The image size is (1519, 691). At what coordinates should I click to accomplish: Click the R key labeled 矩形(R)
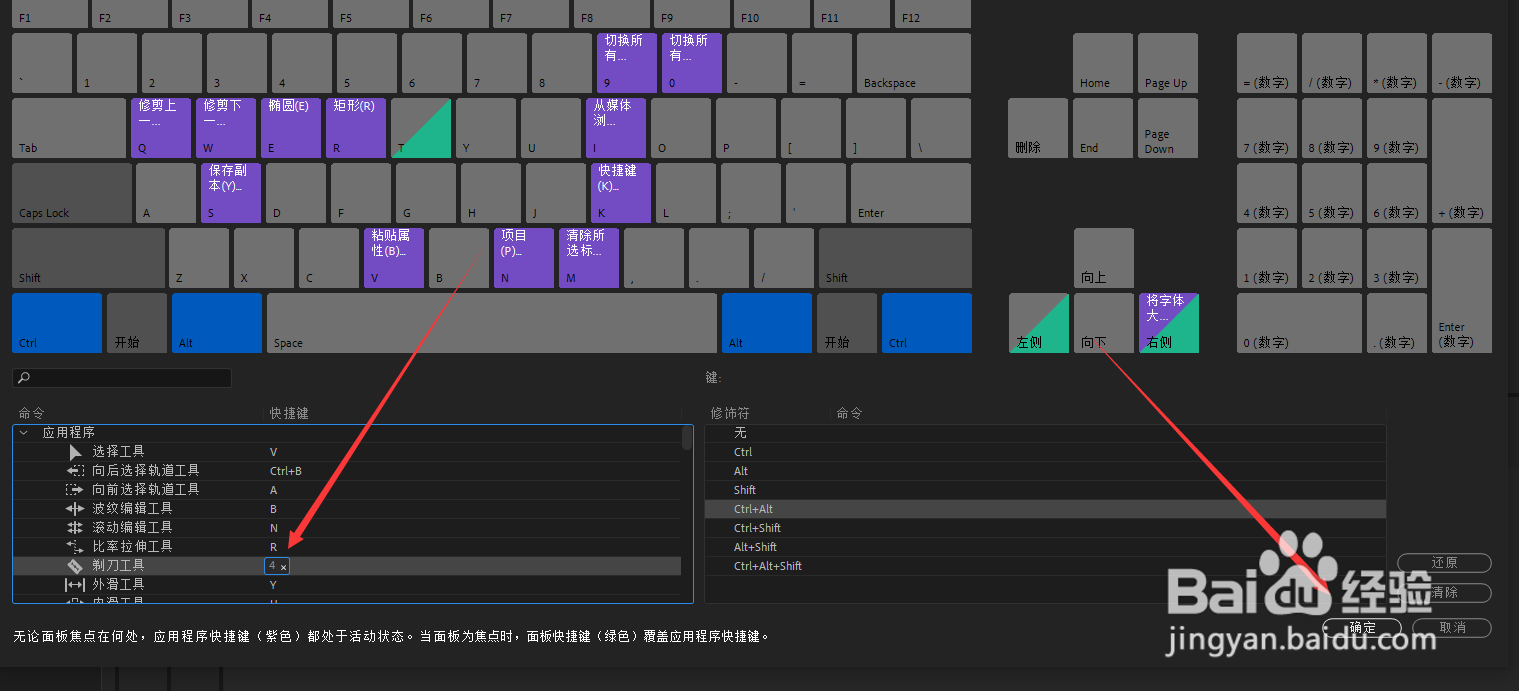click(356, 128)
